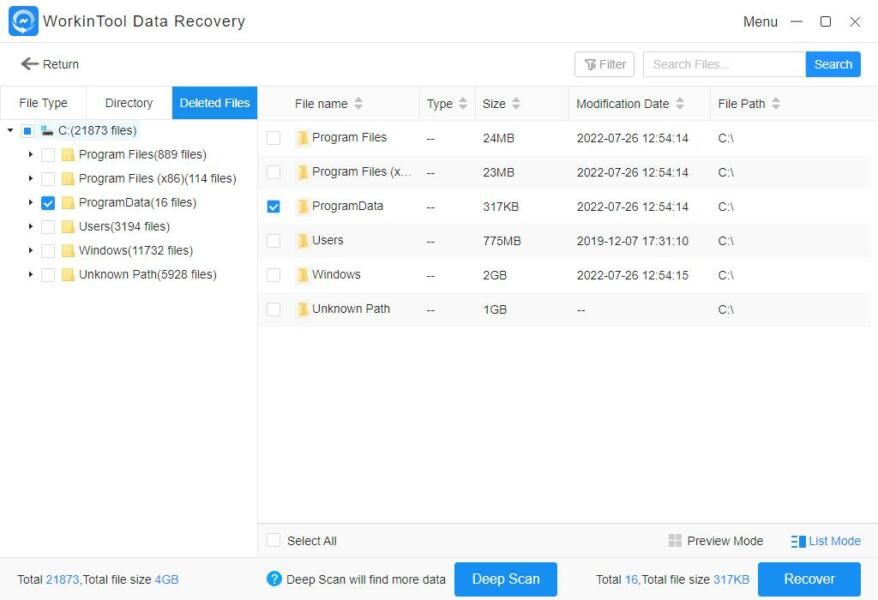This screenshot has height=600, width=878.
Task: Collapse the C: drive tree node
Action: [11, 130]
